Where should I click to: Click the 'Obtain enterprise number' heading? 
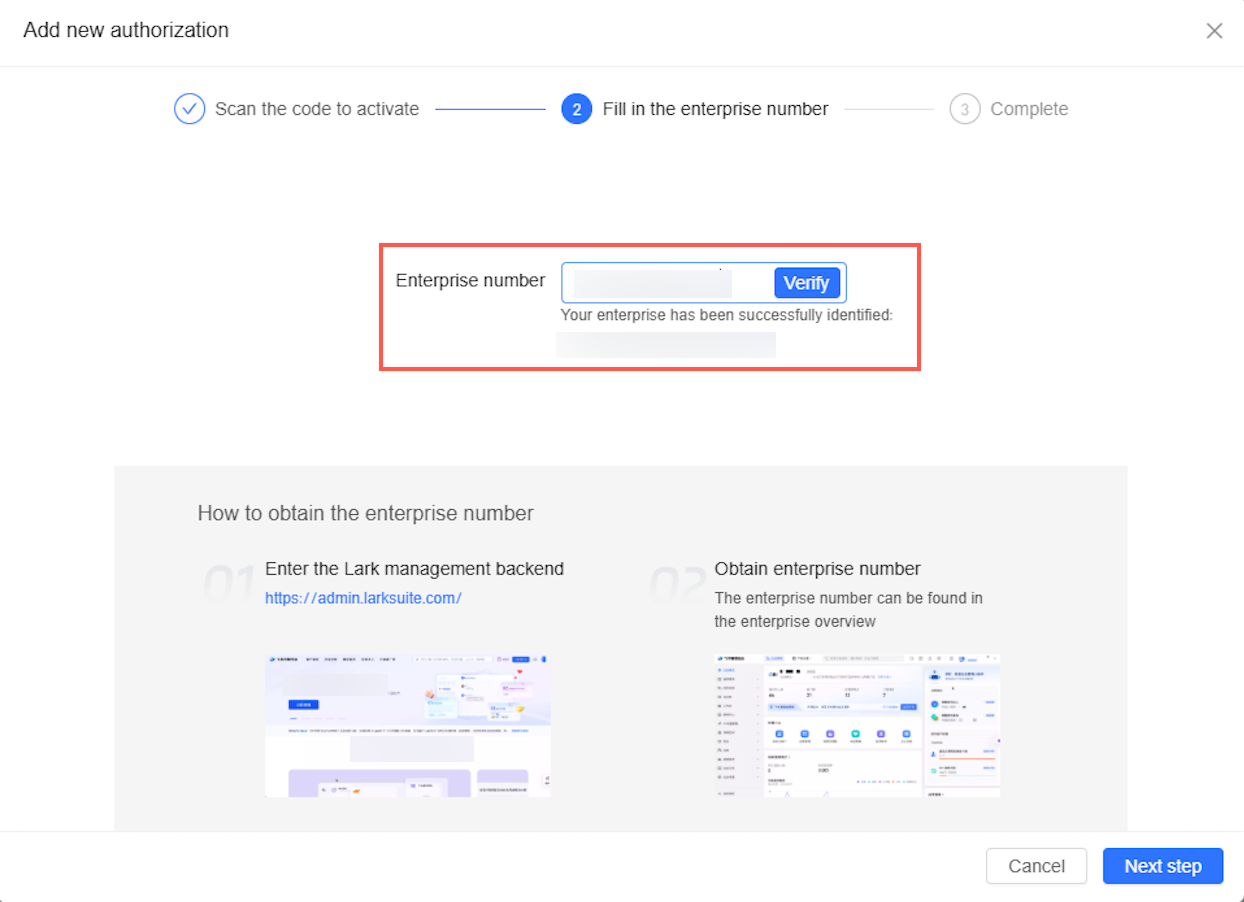click(x=817, y=569)
